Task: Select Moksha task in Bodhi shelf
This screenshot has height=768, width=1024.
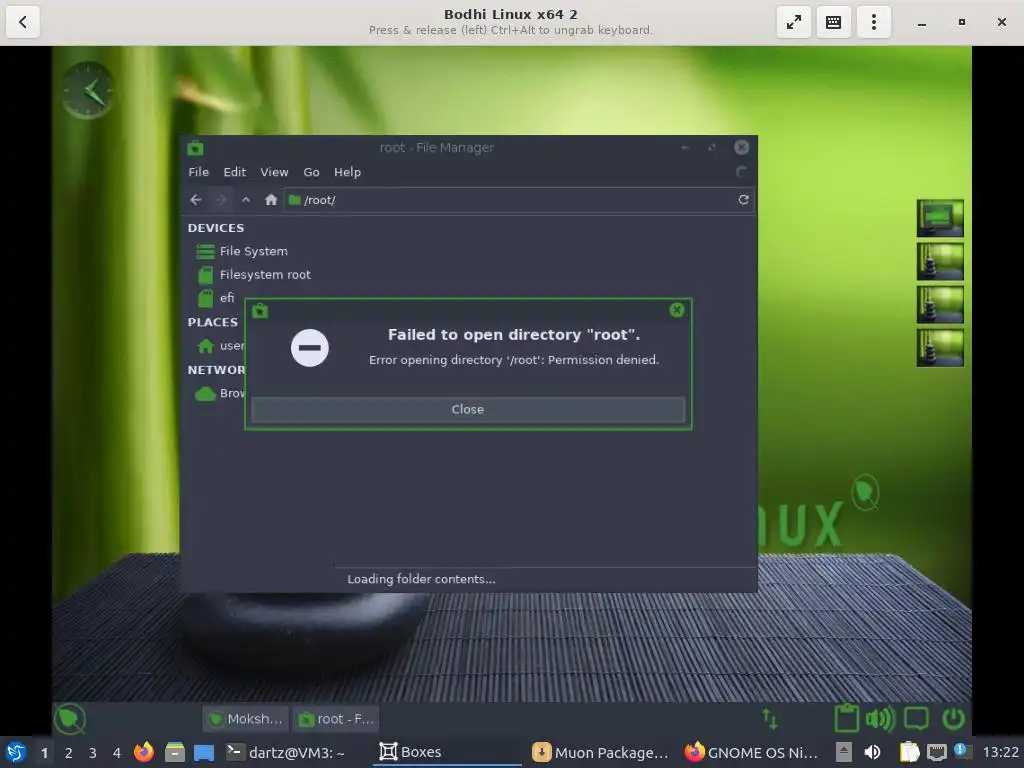Action: 246,719
